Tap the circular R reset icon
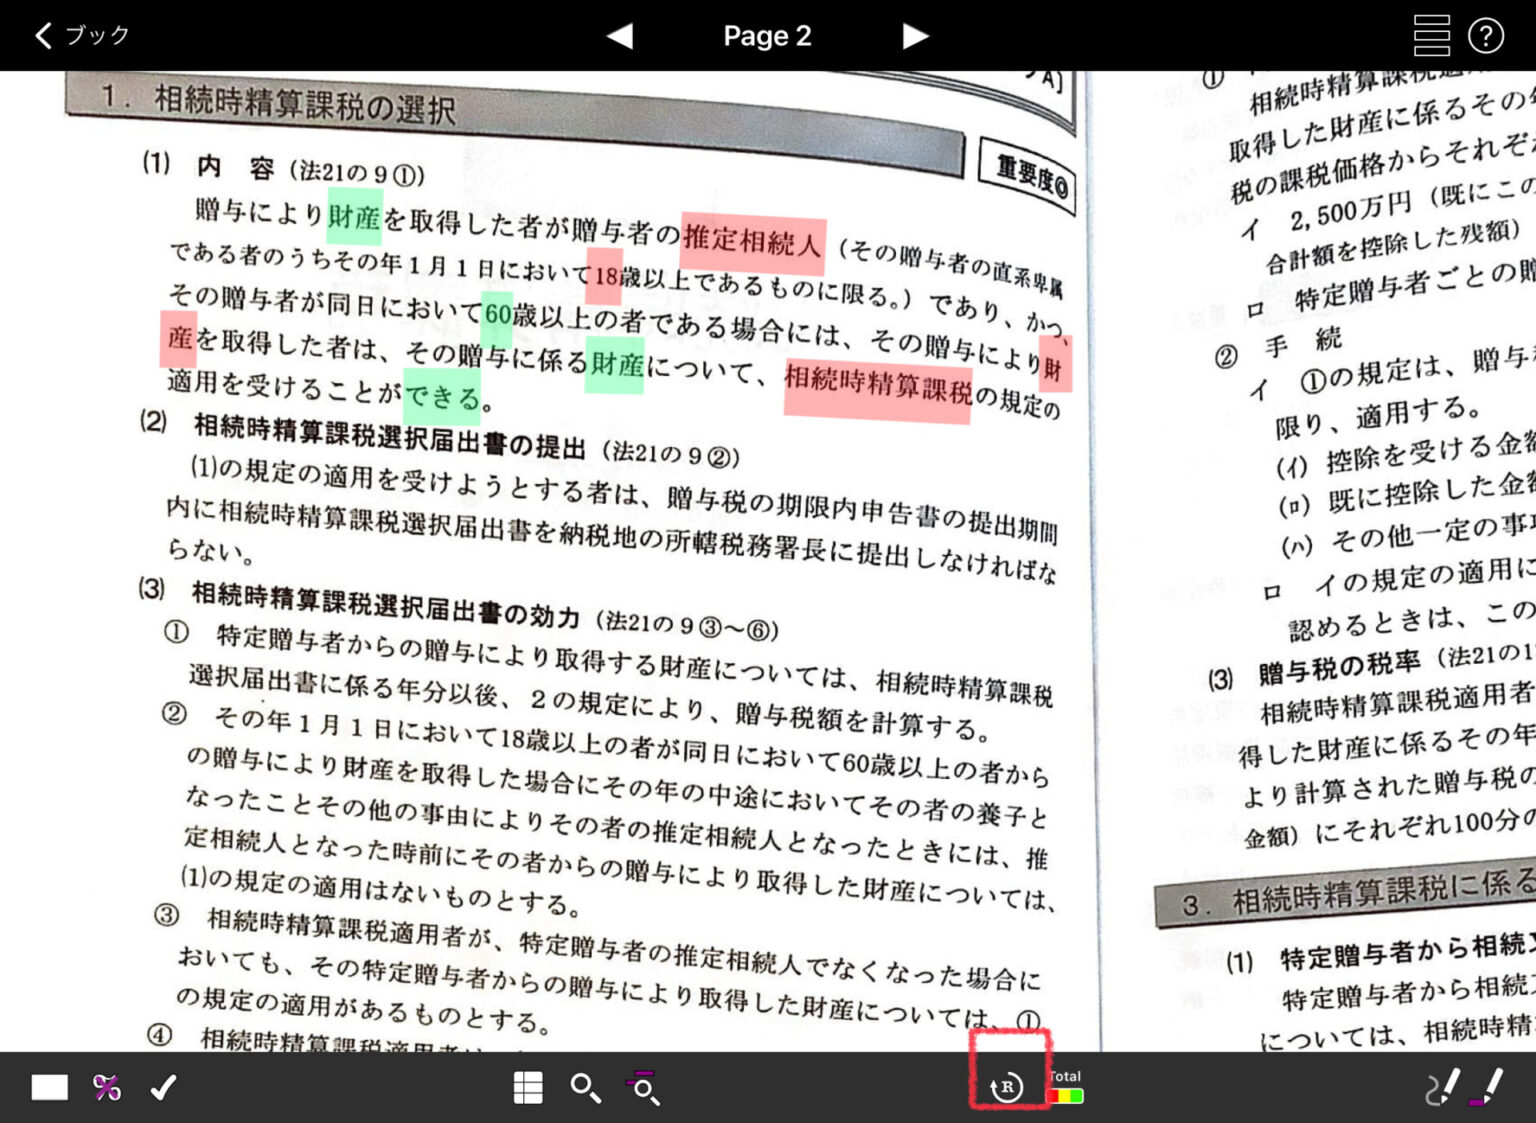This screenshot has width=1536, height=1123. click(1007, 1087)
